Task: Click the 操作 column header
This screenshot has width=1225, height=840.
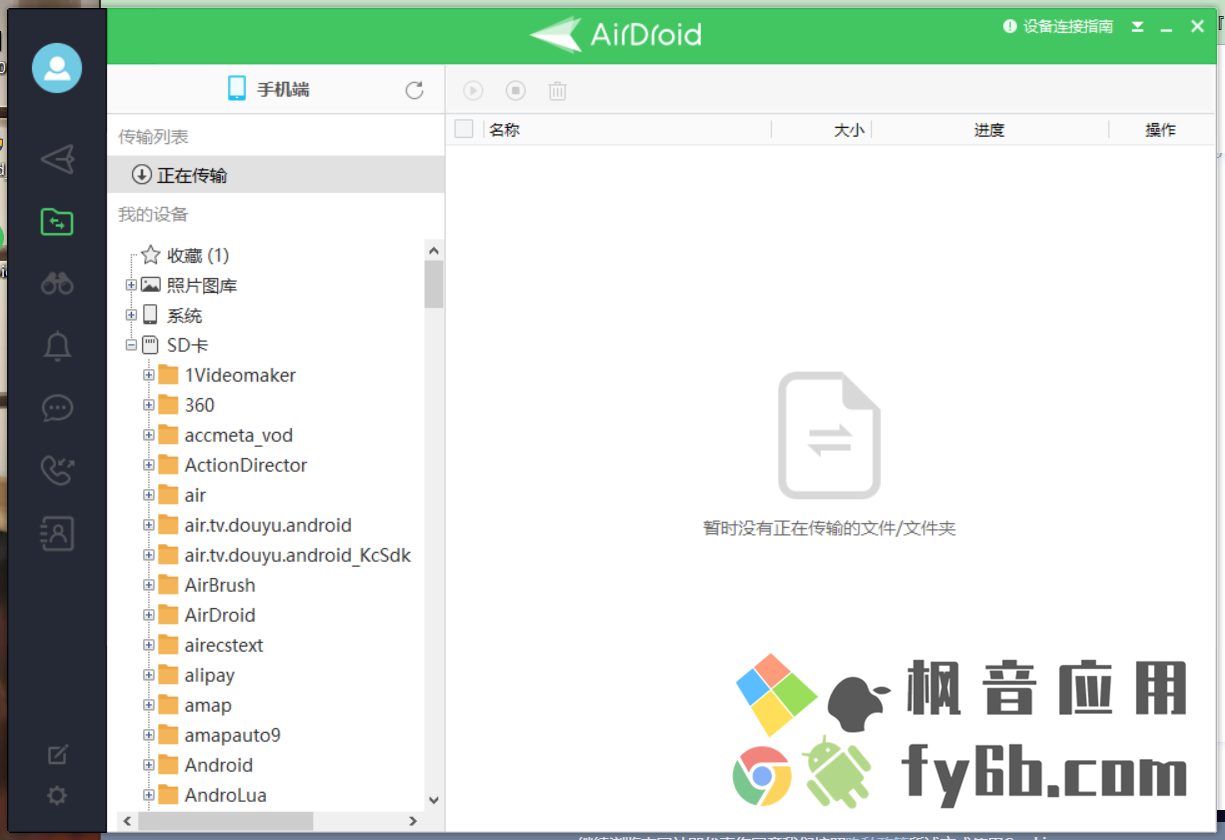Action: click(x=1161, y=130)
